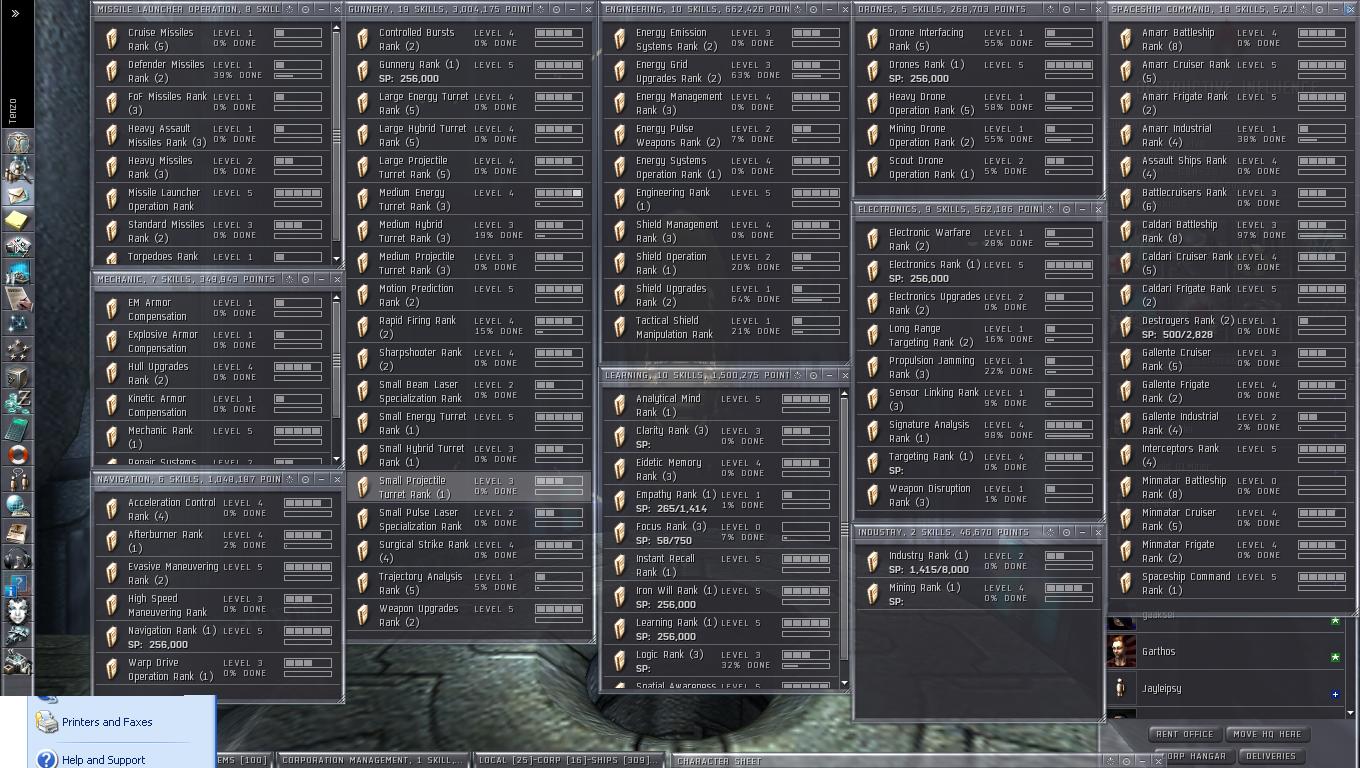Viewport: 1360px width, 768px height.
Task: Click the Learning skills list scroll-down arrow
Action: 844,684
